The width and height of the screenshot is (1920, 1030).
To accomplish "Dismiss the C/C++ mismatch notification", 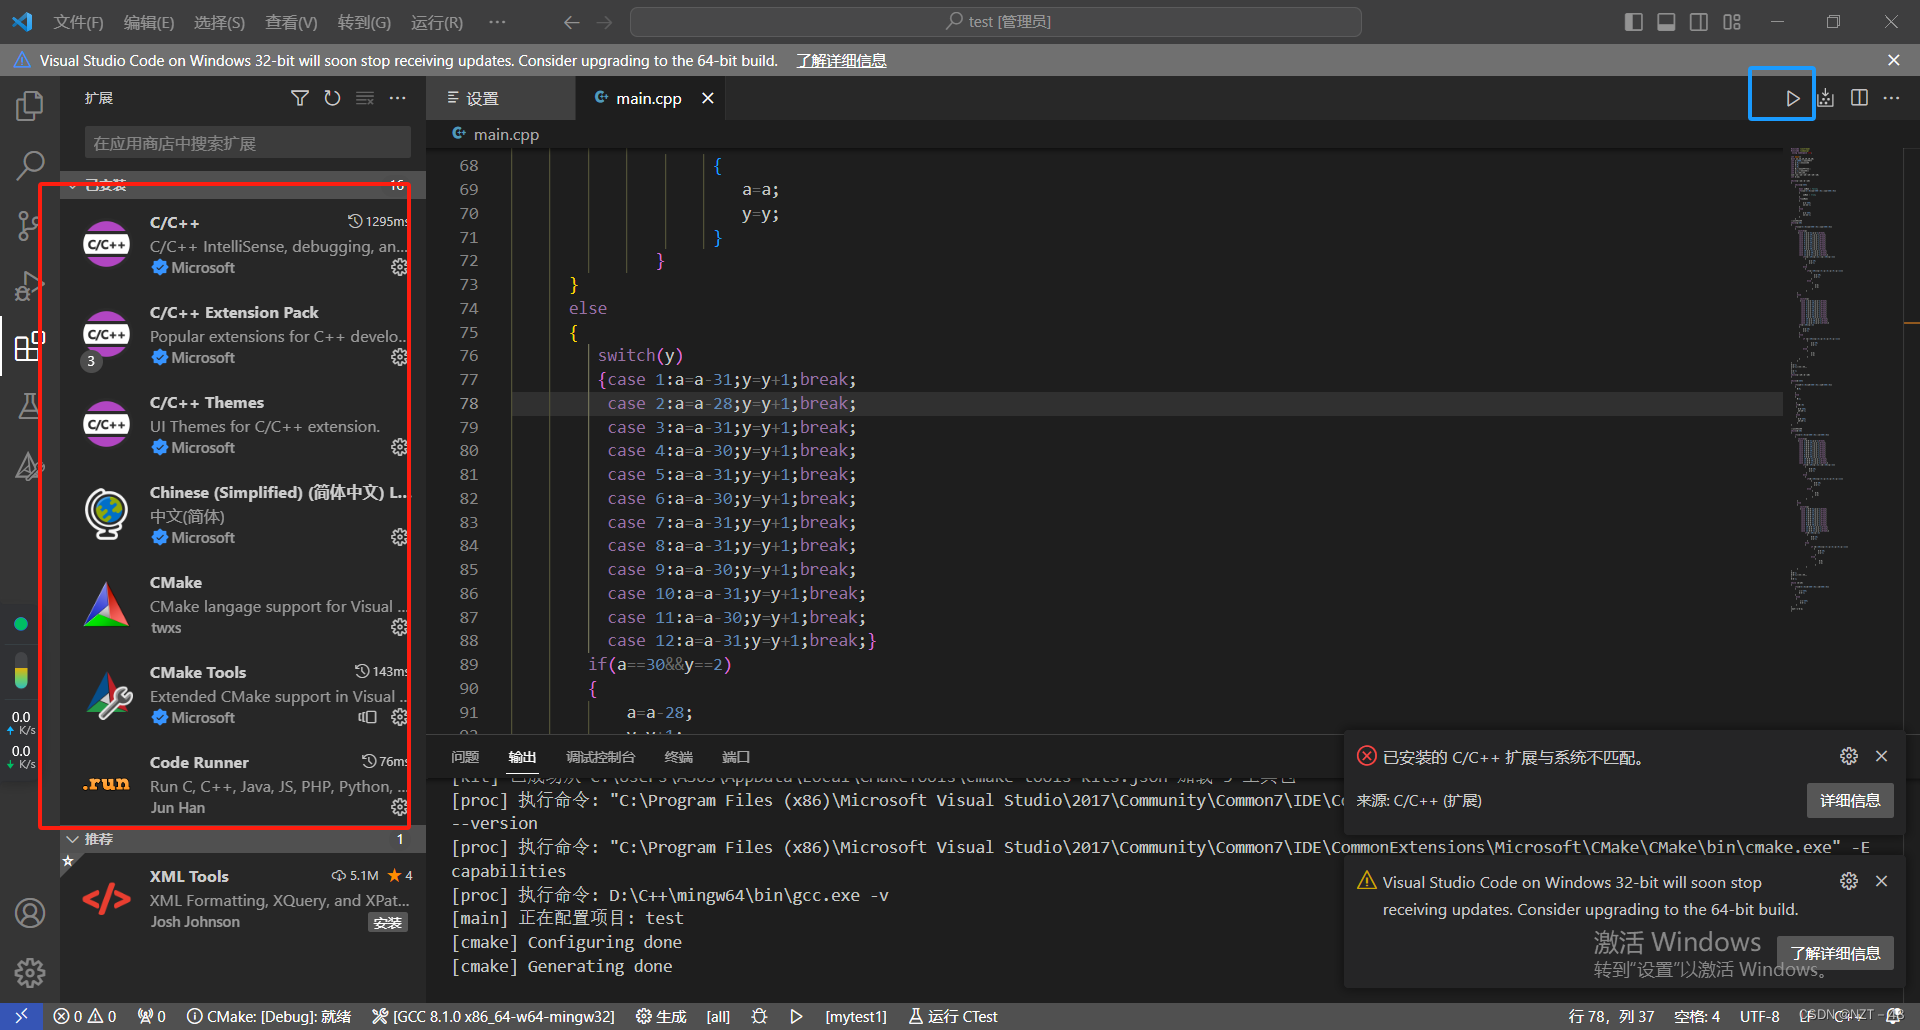I will point(1881,756).
